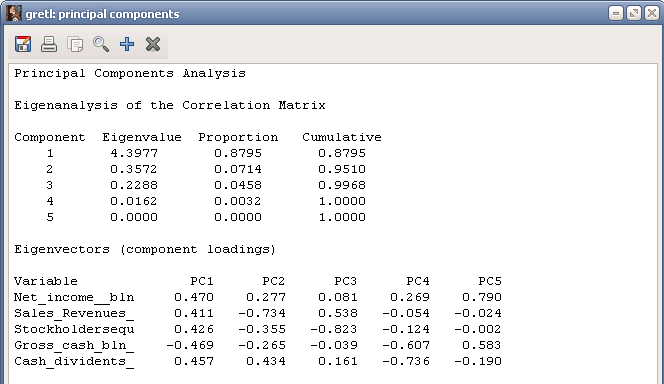Minimize the principal components window
Viewport: 664px width, 384px height.
point(616,14)
